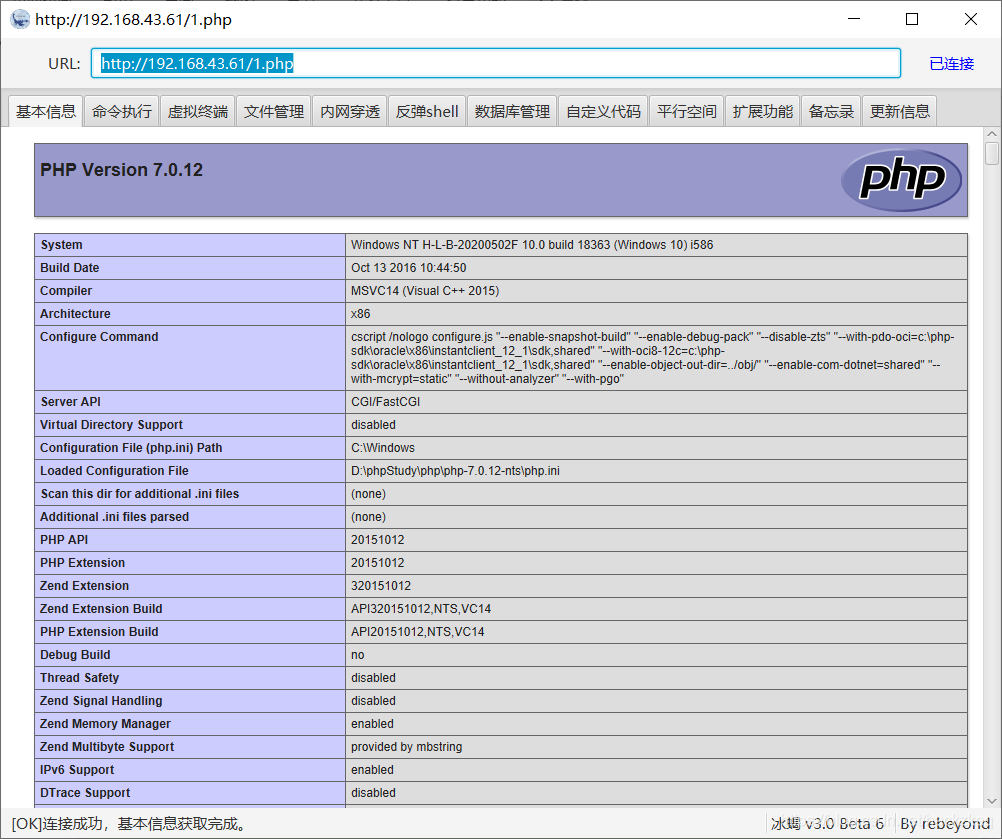
Task: Click the IPv6 Support label
Action: (x=77, y=770)
